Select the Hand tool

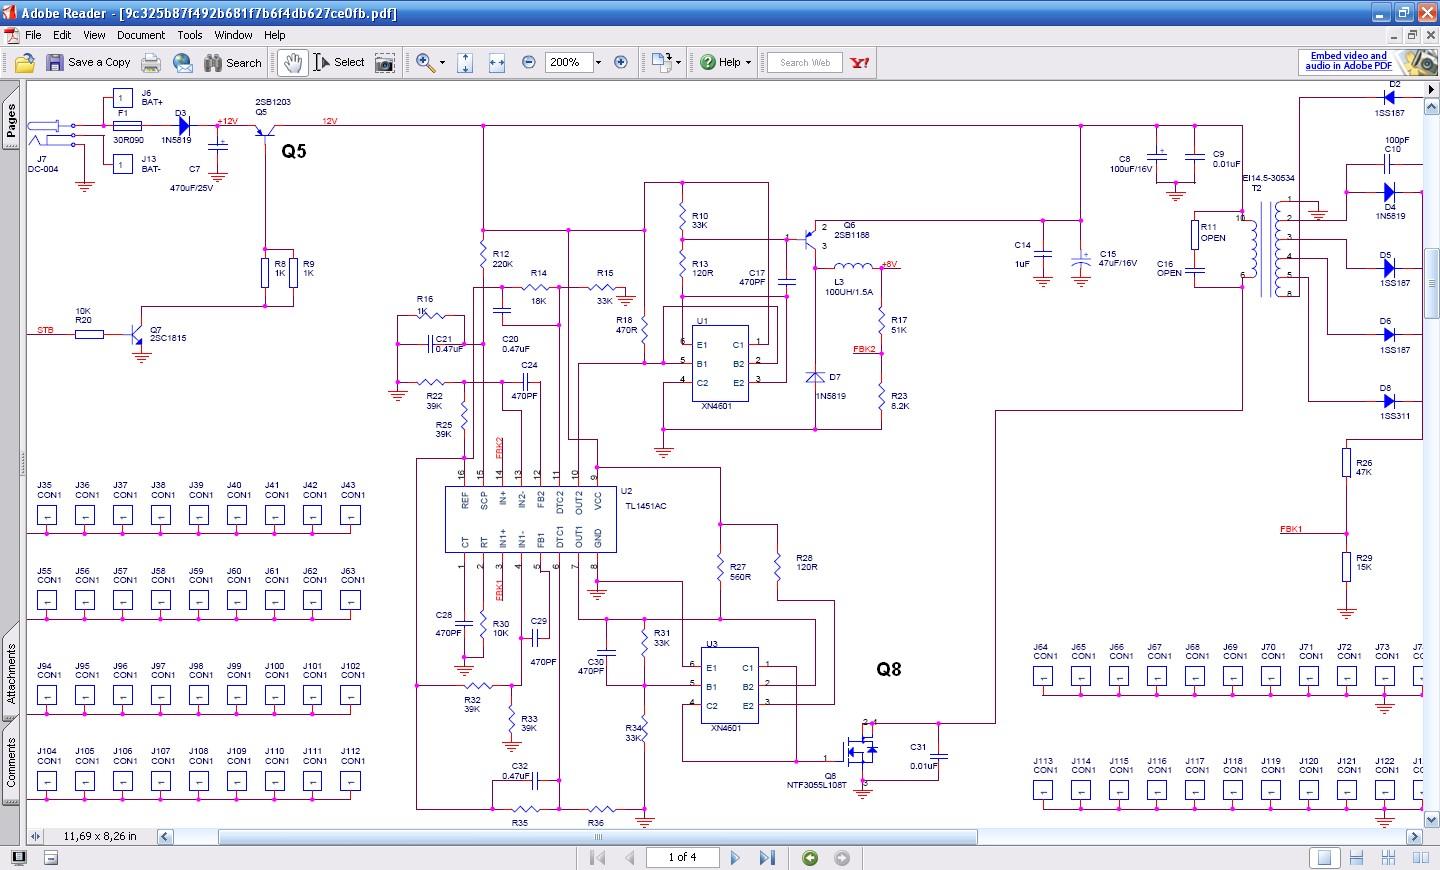pyautogui.click(x=292, y=63)
